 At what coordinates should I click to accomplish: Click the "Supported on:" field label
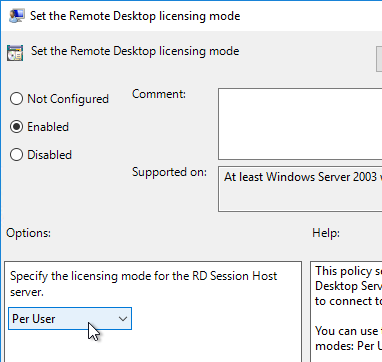coord(169,172)
